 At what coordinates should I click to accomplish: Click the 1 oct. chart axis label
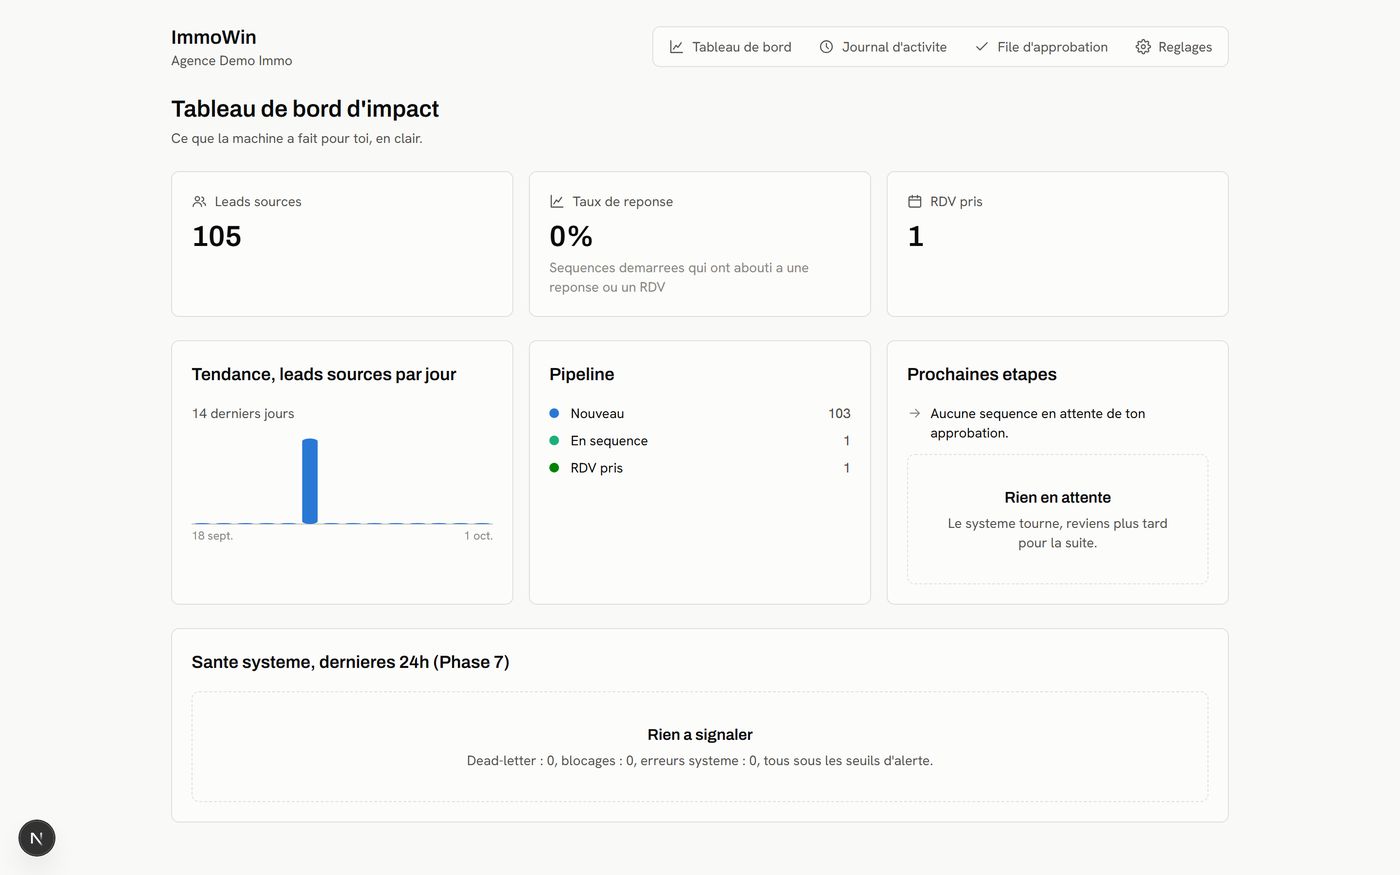coord(478,536)
